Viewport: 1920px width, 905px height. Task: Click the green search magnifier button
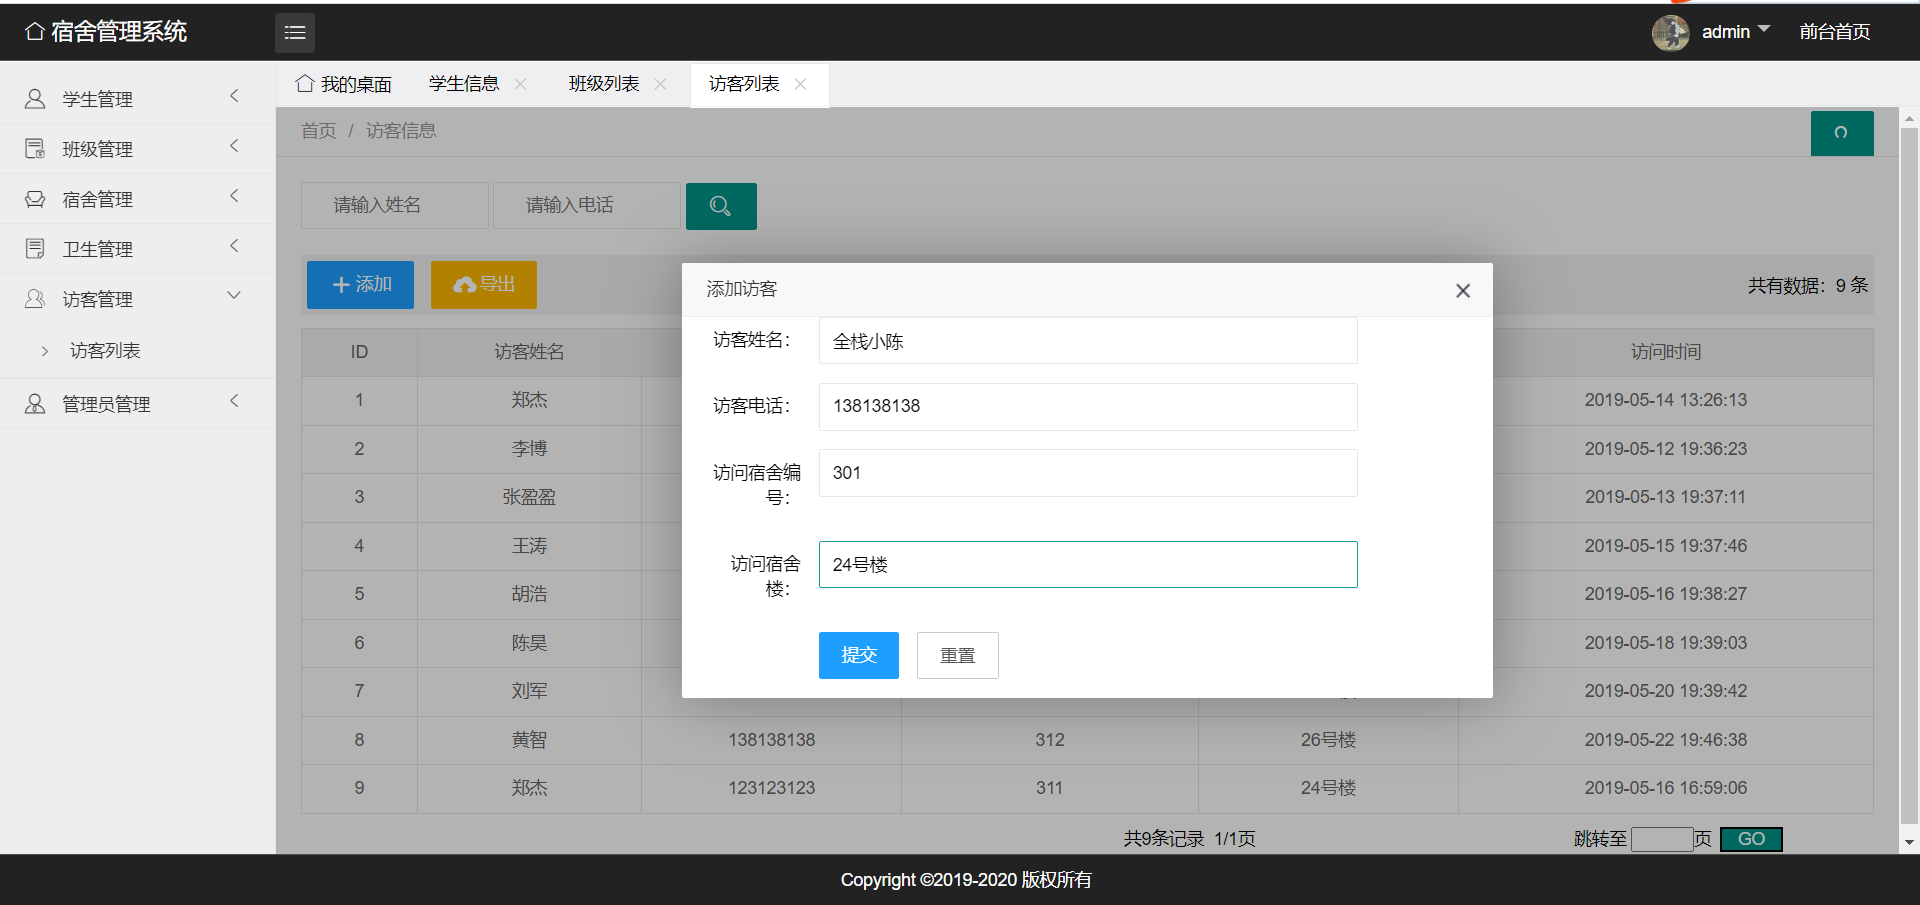coord(721,206)
